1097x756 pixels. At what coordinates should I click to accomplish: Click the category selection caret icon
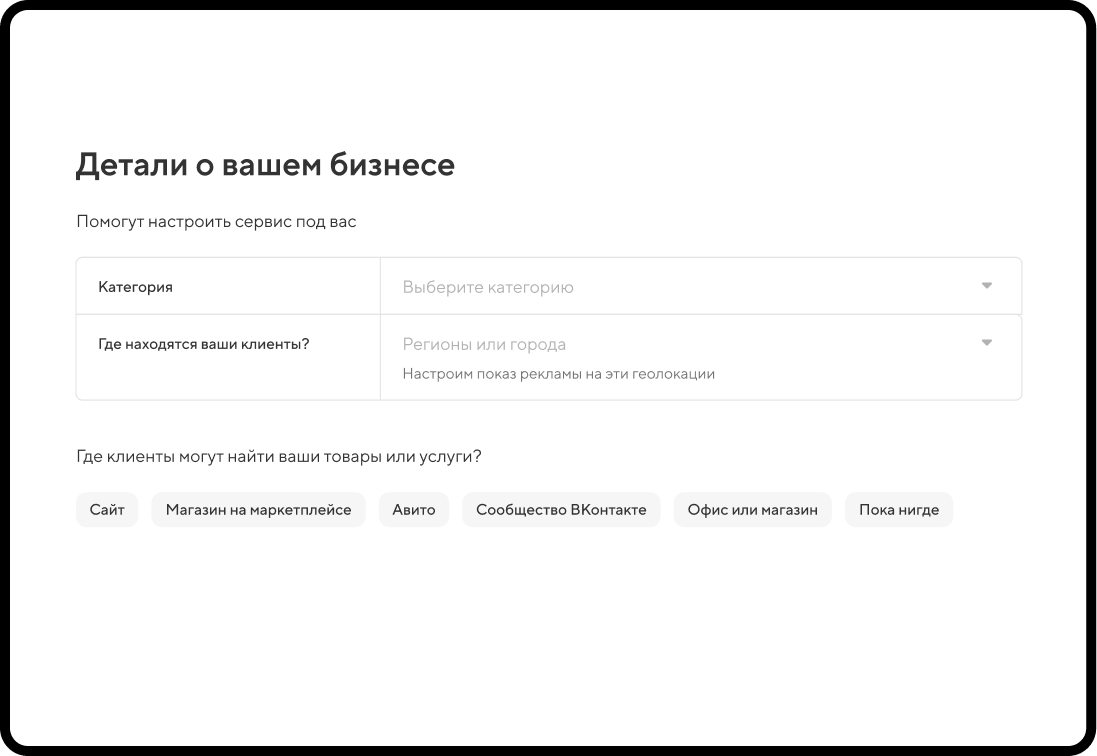point(987,285)
